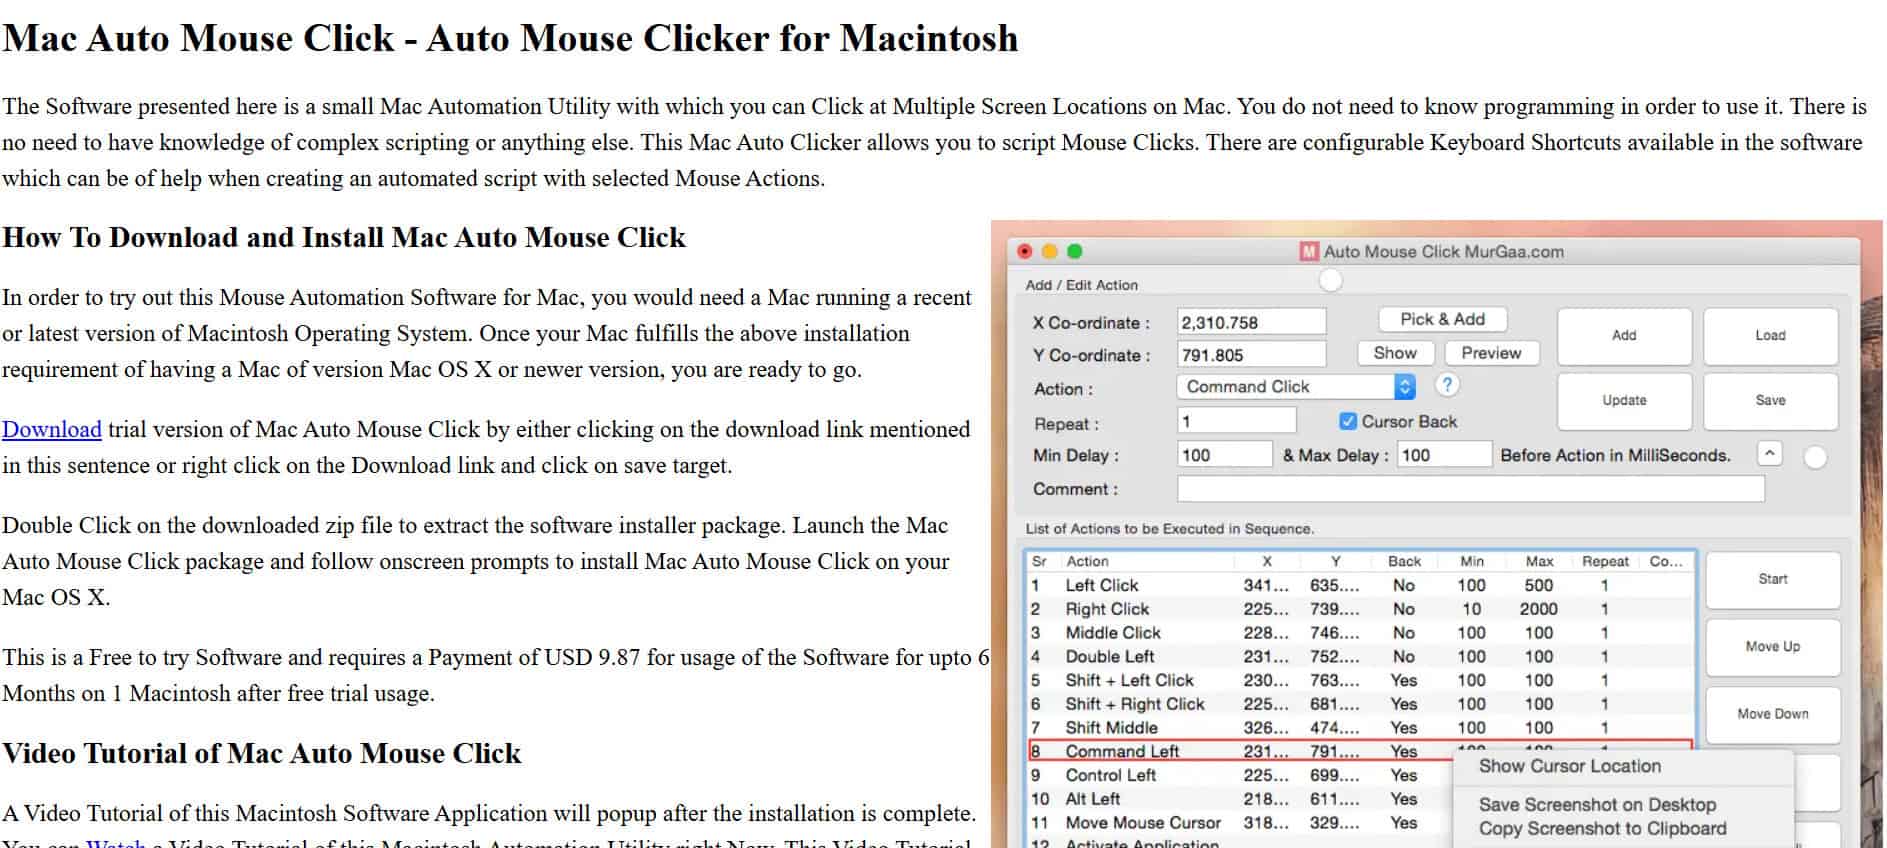Click the Min value 10 in Right Click row
Viewport: 1887px width, 848px height.
[1471, 609]
